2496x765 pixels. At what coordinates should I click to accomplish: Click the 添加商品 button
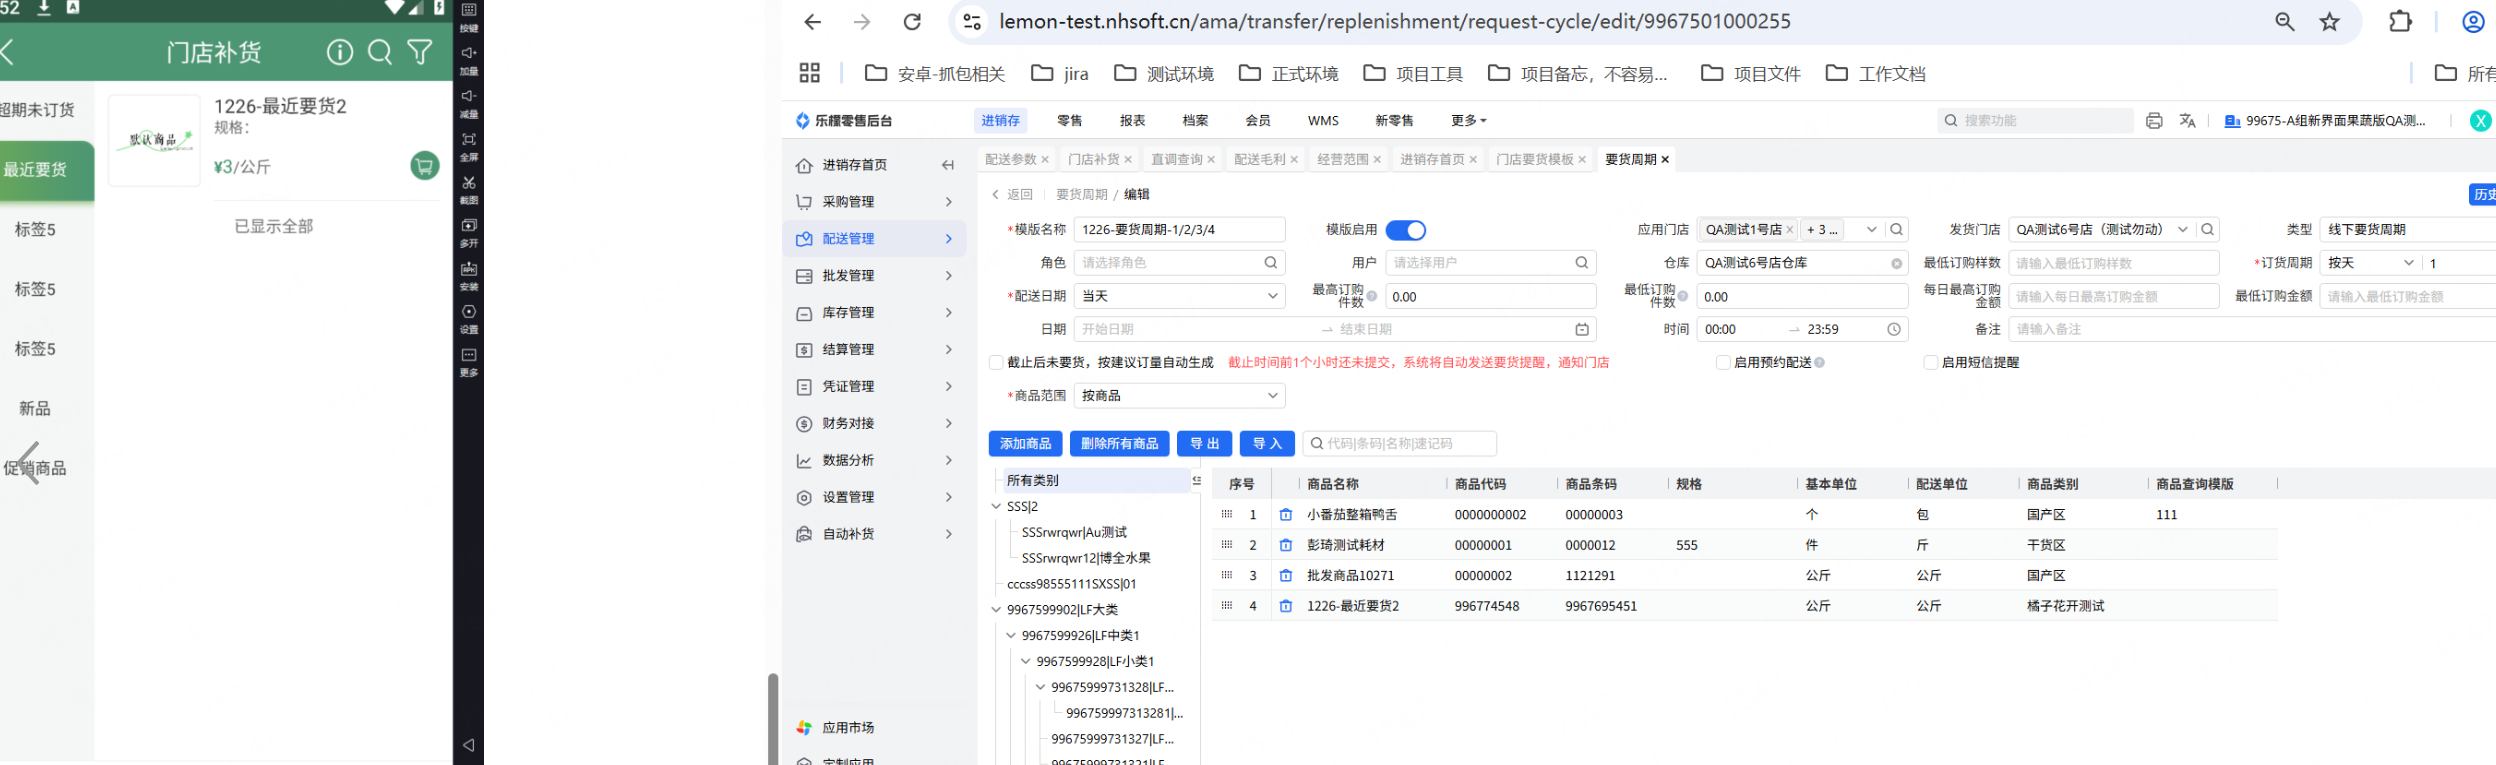tap(1025, 444)
